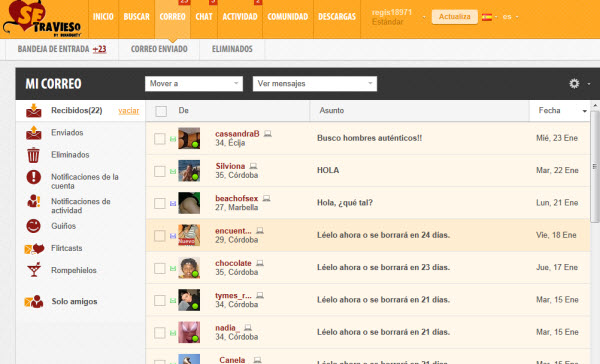
Task: Expand the es language dropdown
Action: (x=517, y=17)
